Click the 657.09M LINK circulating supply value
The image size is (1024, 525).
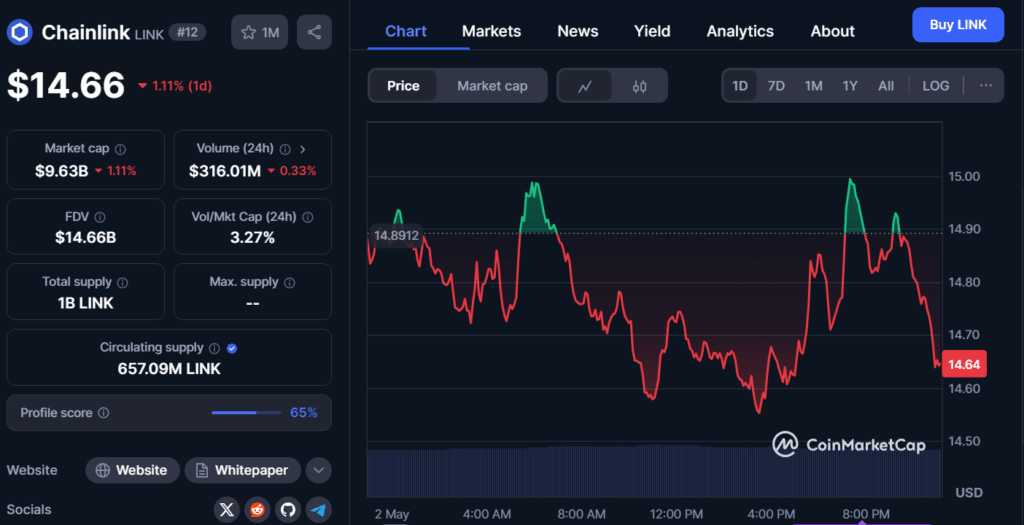[x=169, y=369]
